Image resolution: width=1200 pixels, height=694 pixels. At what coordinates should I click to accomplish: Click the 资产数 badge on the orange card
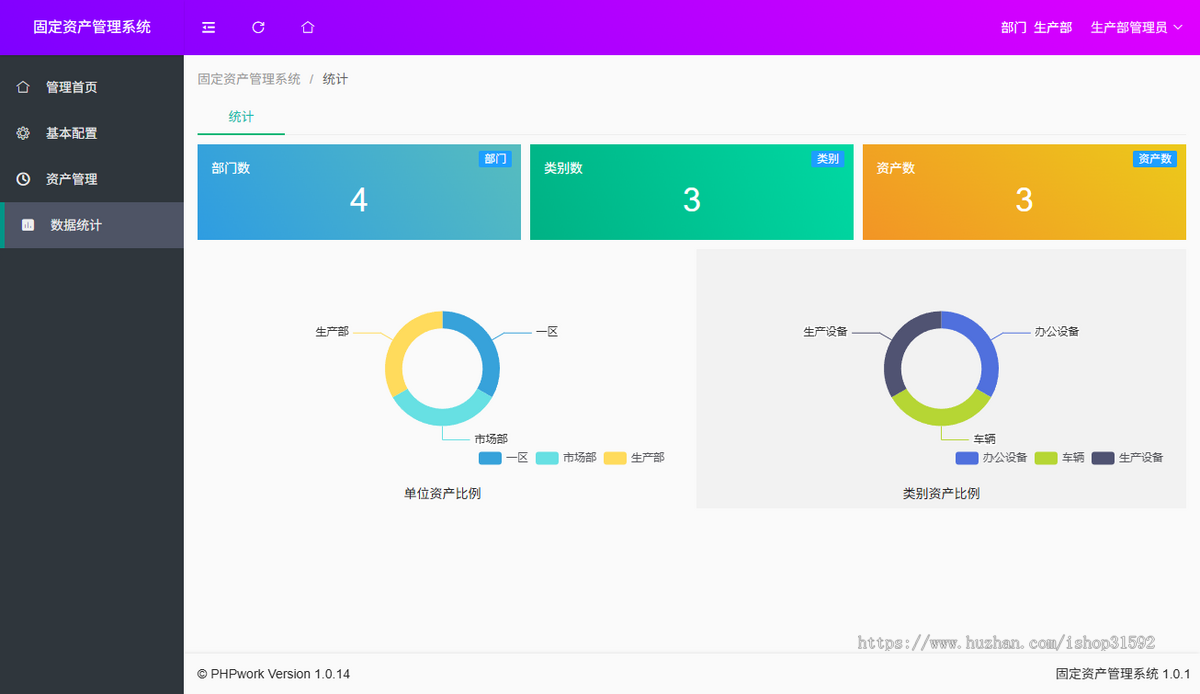(1155, 158)
